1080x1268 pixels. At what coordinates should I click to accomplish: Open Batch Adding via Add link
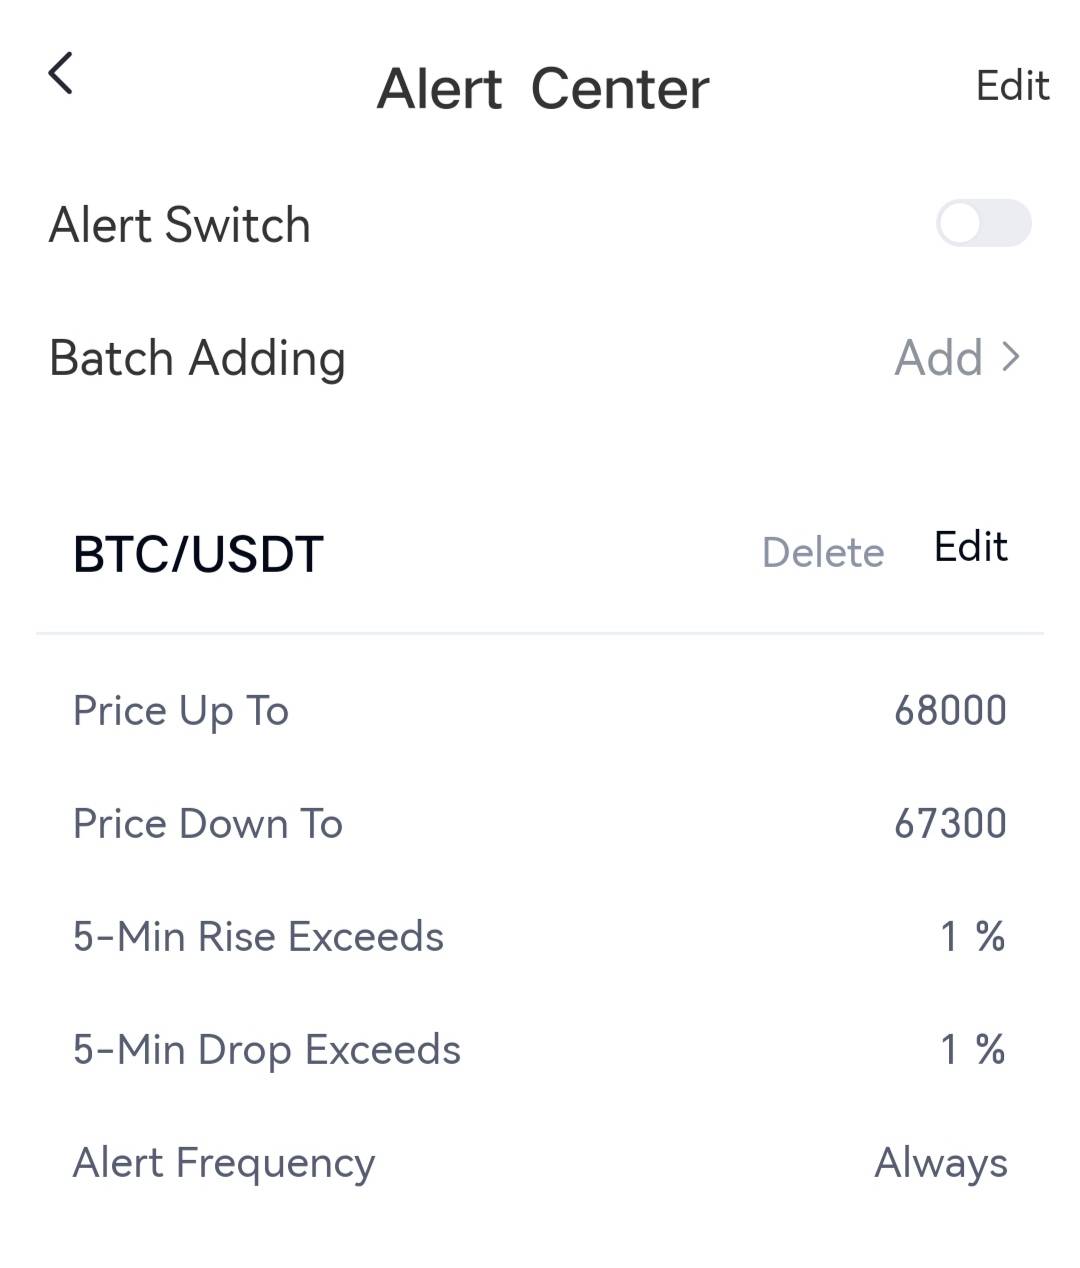939,358
